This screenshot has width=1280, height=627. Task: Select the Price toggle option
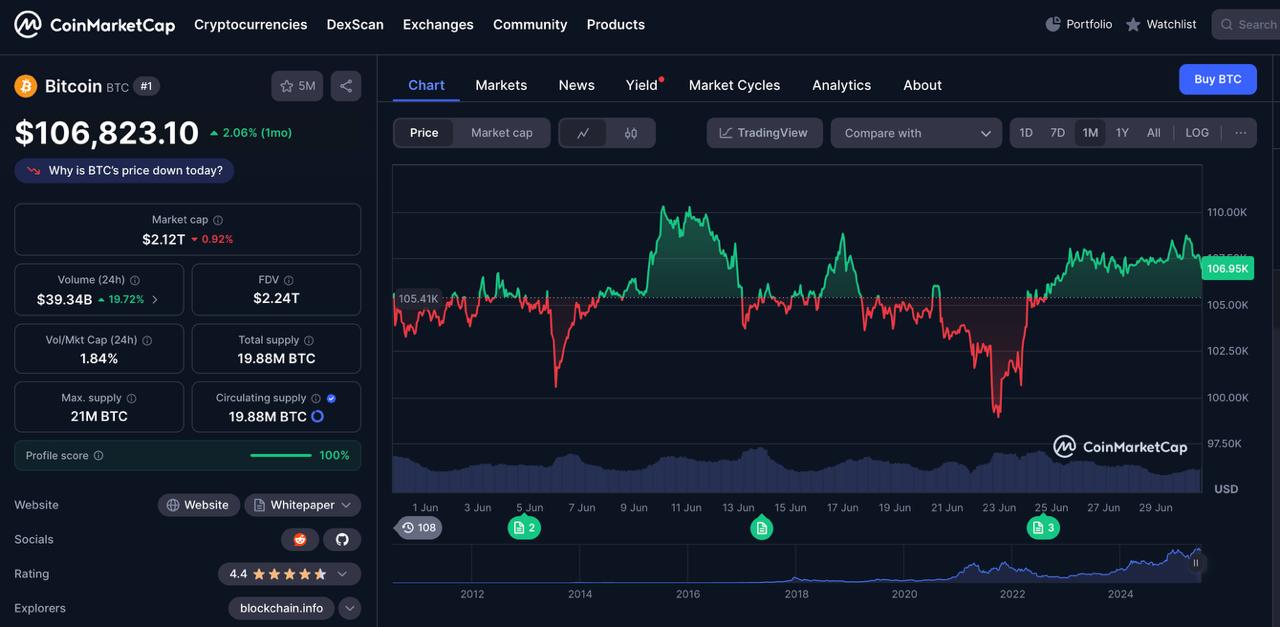point(424,133)
